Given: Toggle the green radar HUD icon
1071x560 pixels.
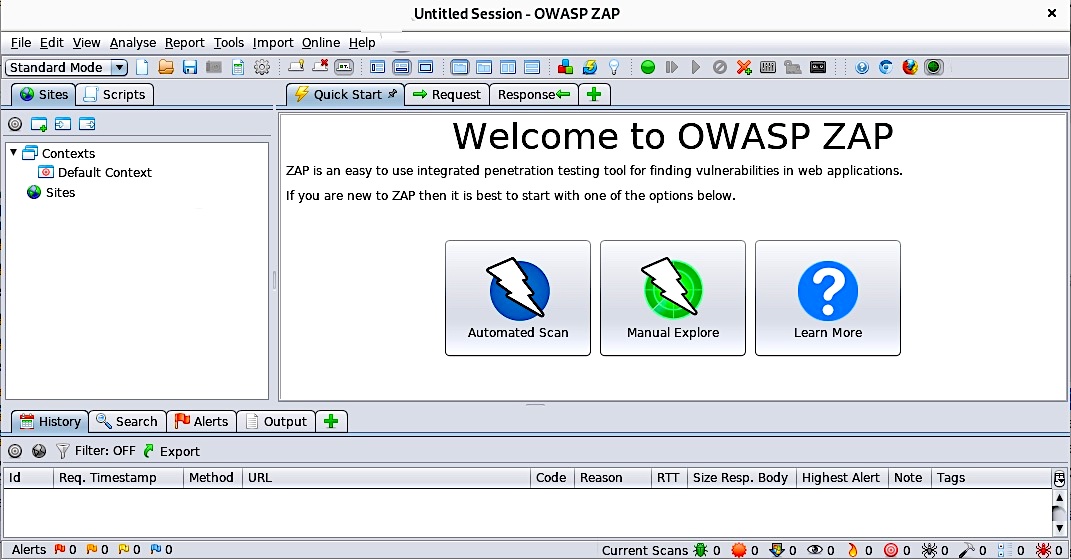Looking at the screenshot, I should click(934, 67).
